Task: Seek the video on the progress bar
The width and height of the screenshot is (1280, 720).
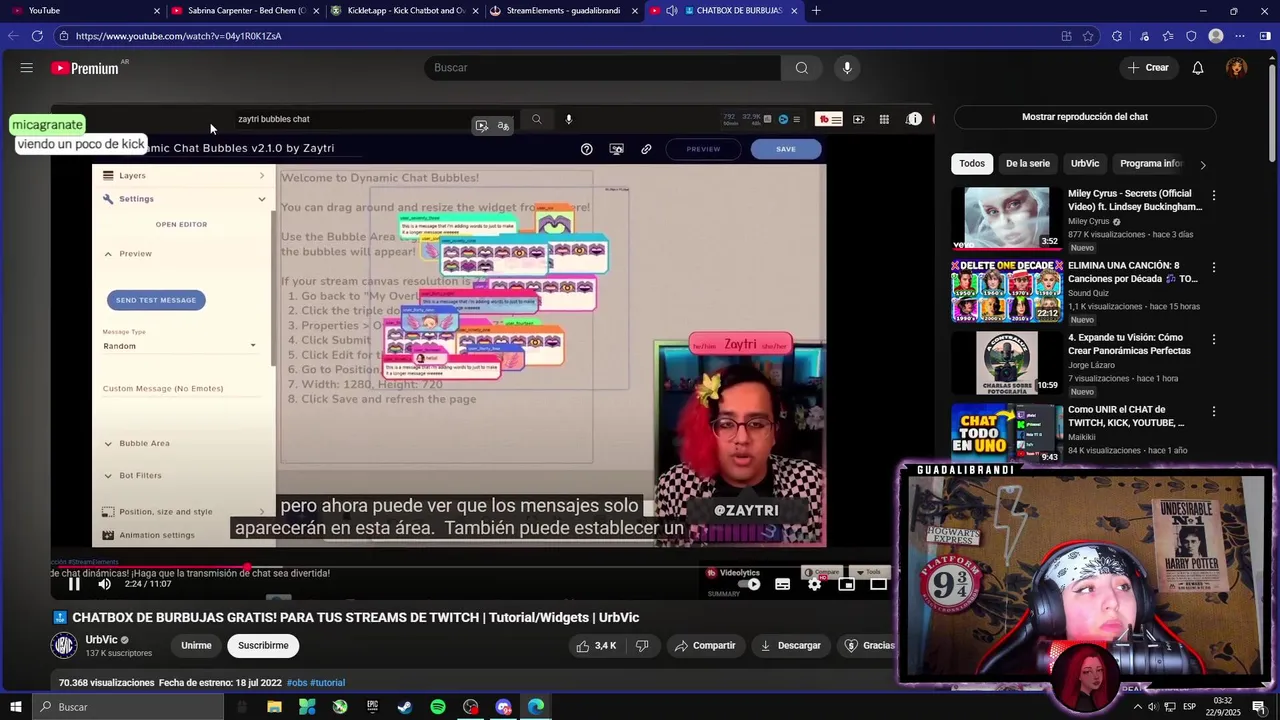Action: 475,567
